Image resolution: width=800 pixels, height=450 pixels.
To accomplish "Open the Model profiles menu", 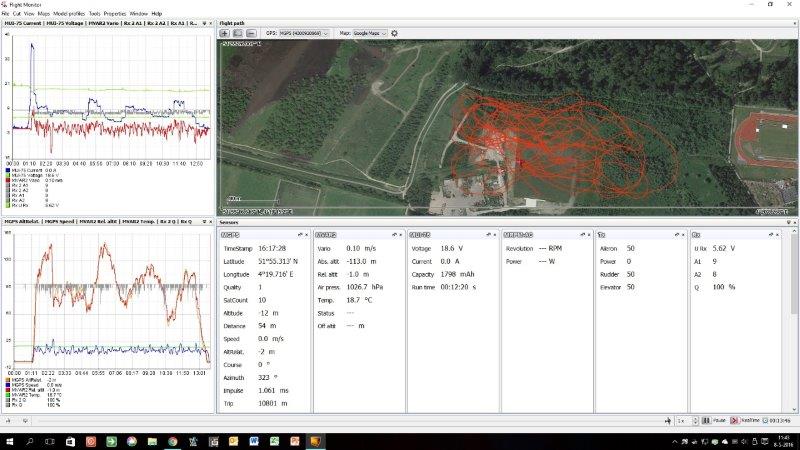I will 69,14.
